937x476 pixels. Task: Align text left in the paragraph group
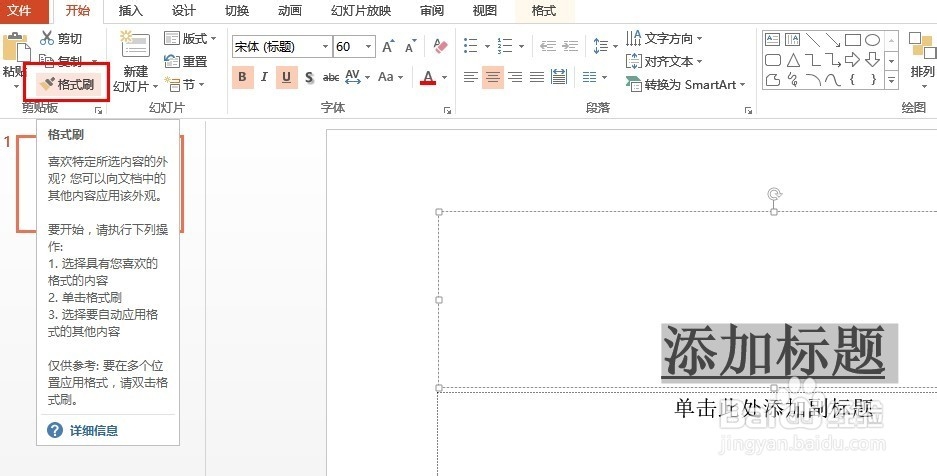pyautogui.click(x=471, y=77)
